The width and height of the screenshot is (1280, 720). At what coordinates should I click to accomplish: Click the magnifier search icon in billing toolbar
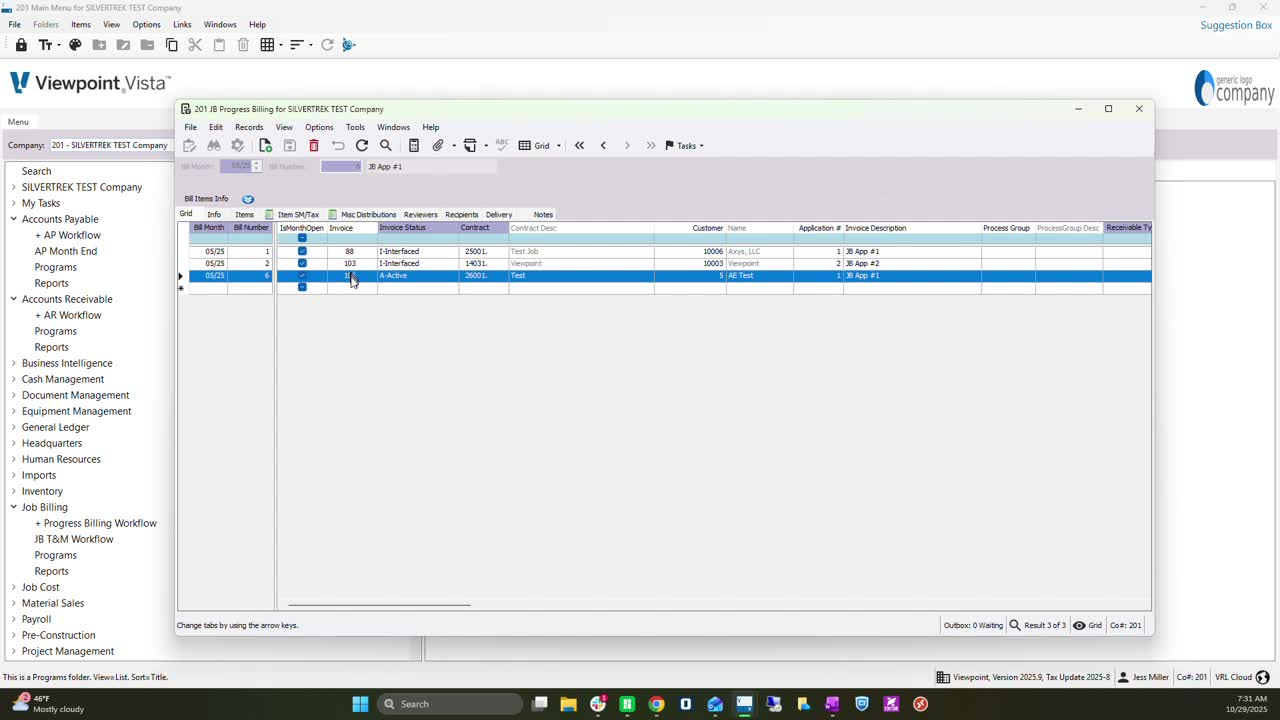click(x=386, y=146)
